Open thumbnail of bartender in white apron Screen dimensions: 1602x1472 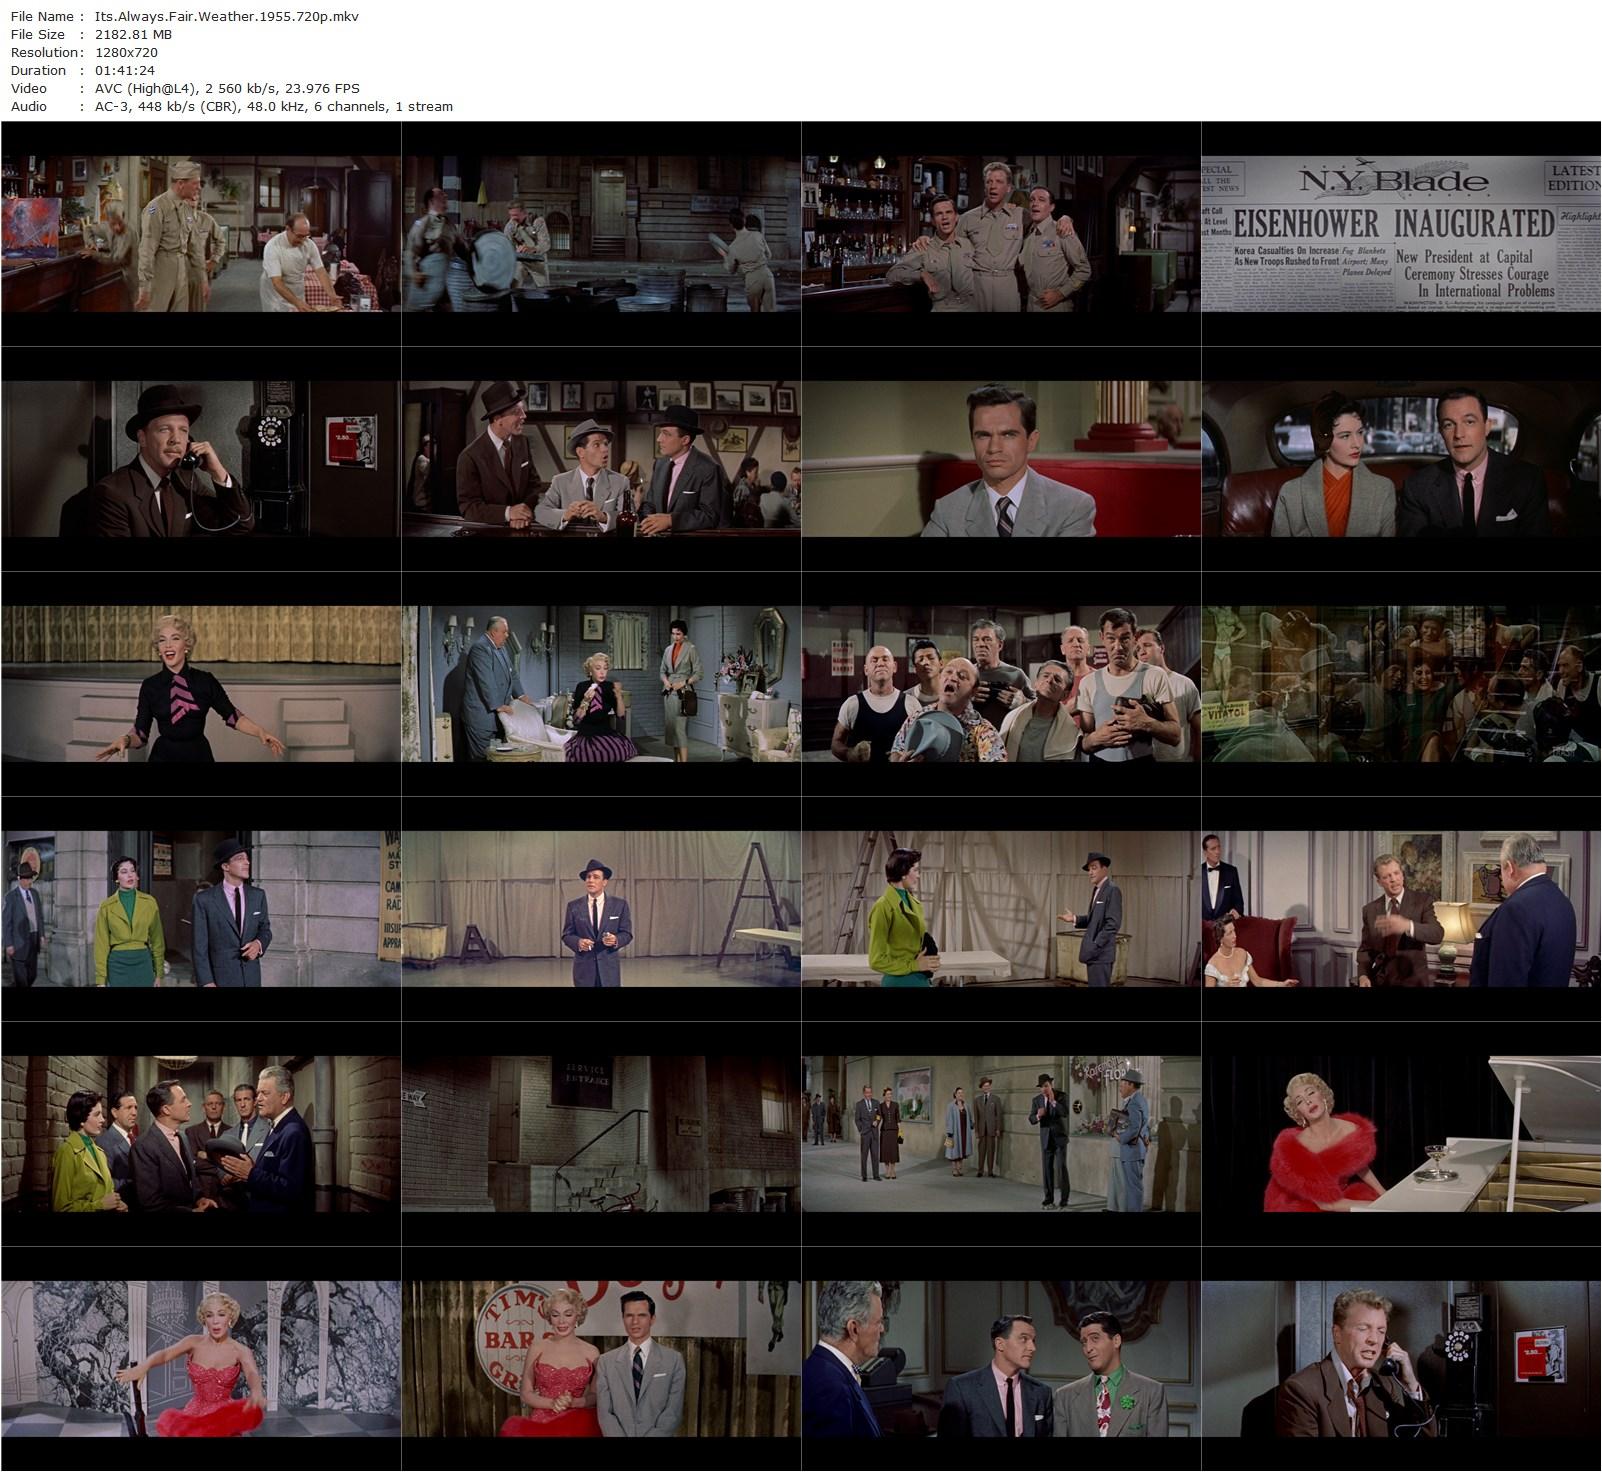click(x=201, y=234)
